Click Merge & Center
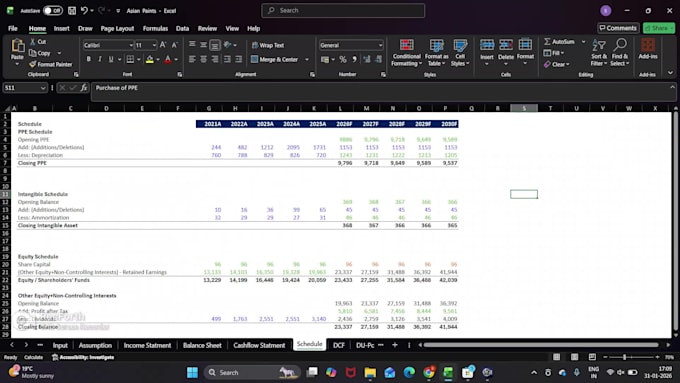680x383 pixels. [275, 59]
